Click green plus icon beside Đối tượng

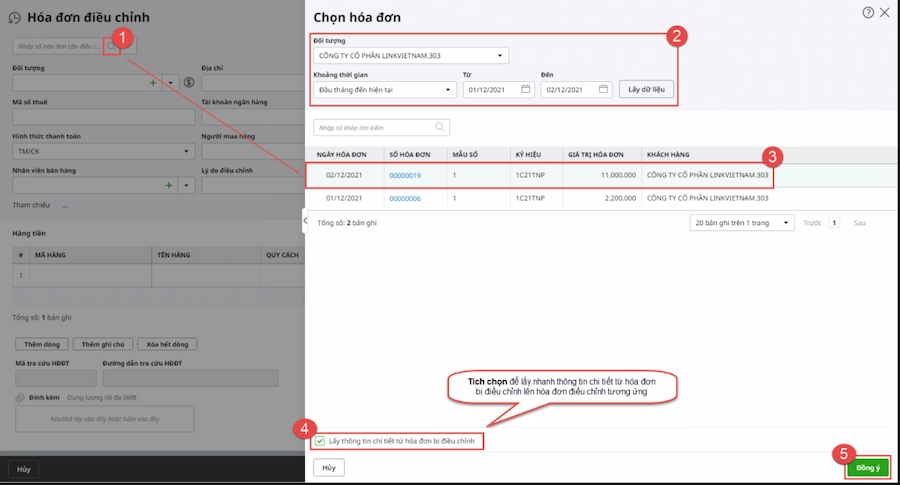(x=153, y=83)
